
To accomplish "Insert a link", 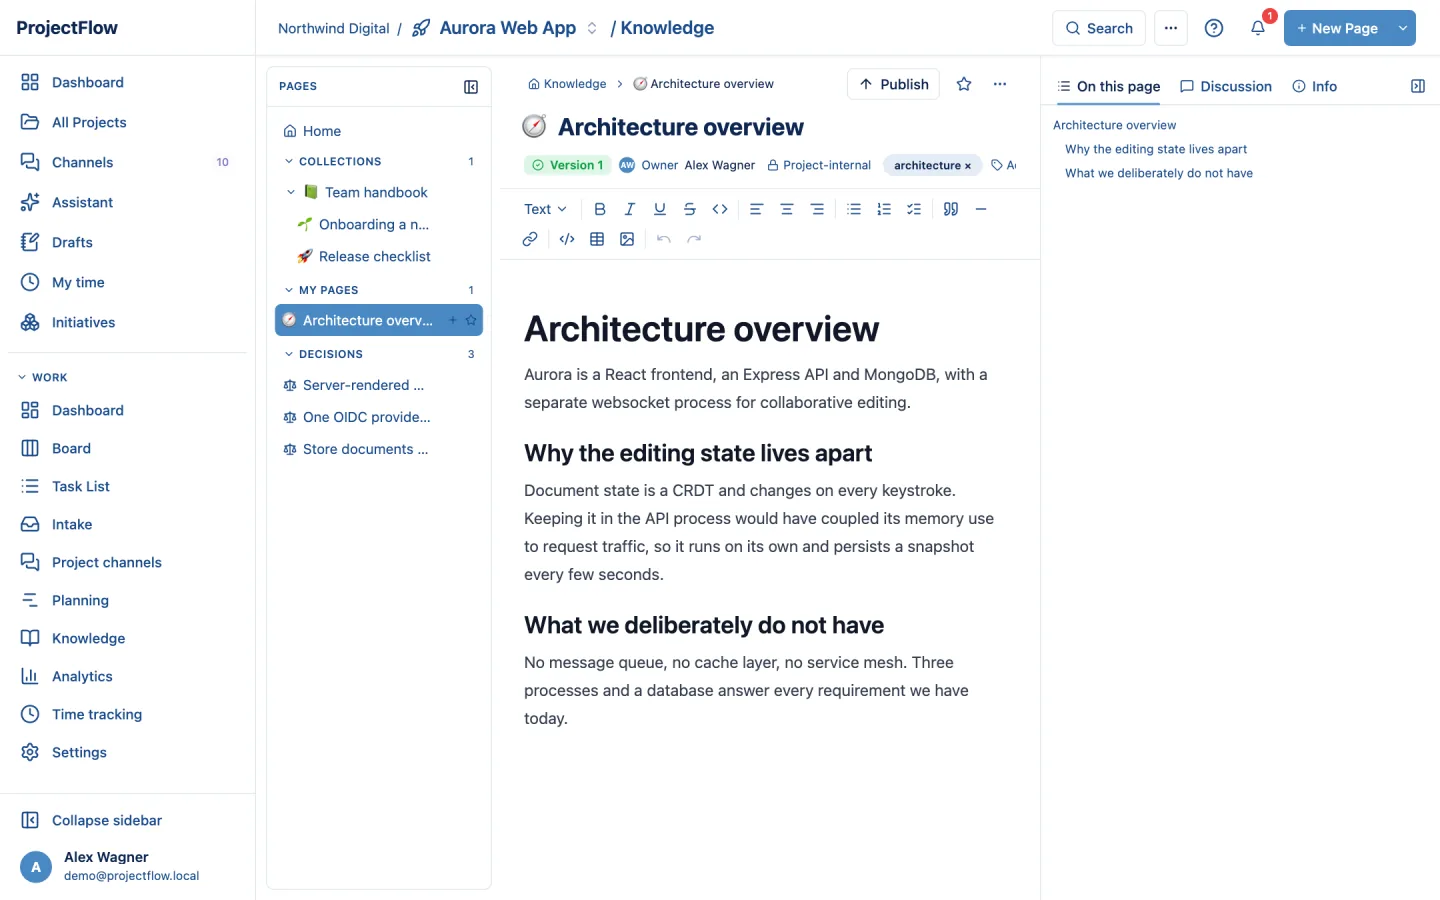I will (530, 239).
